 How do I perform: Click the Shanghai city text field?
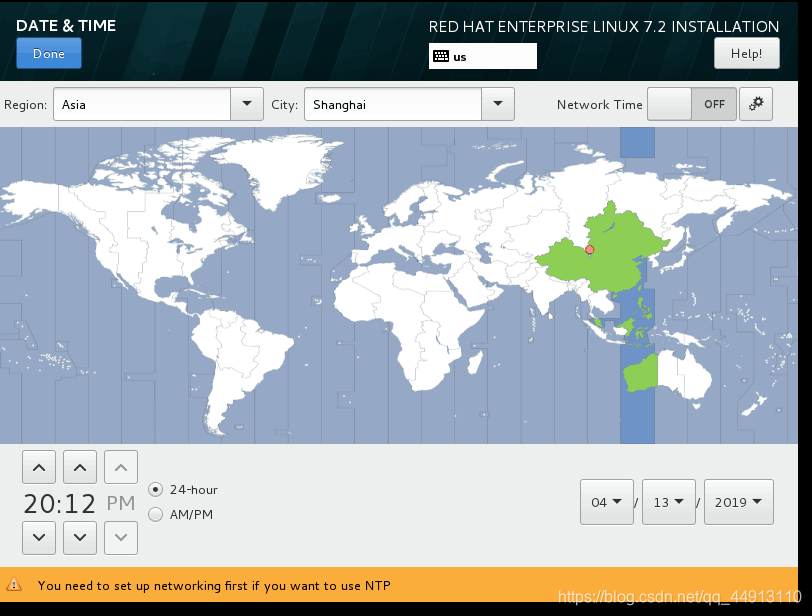pos(393,104)
